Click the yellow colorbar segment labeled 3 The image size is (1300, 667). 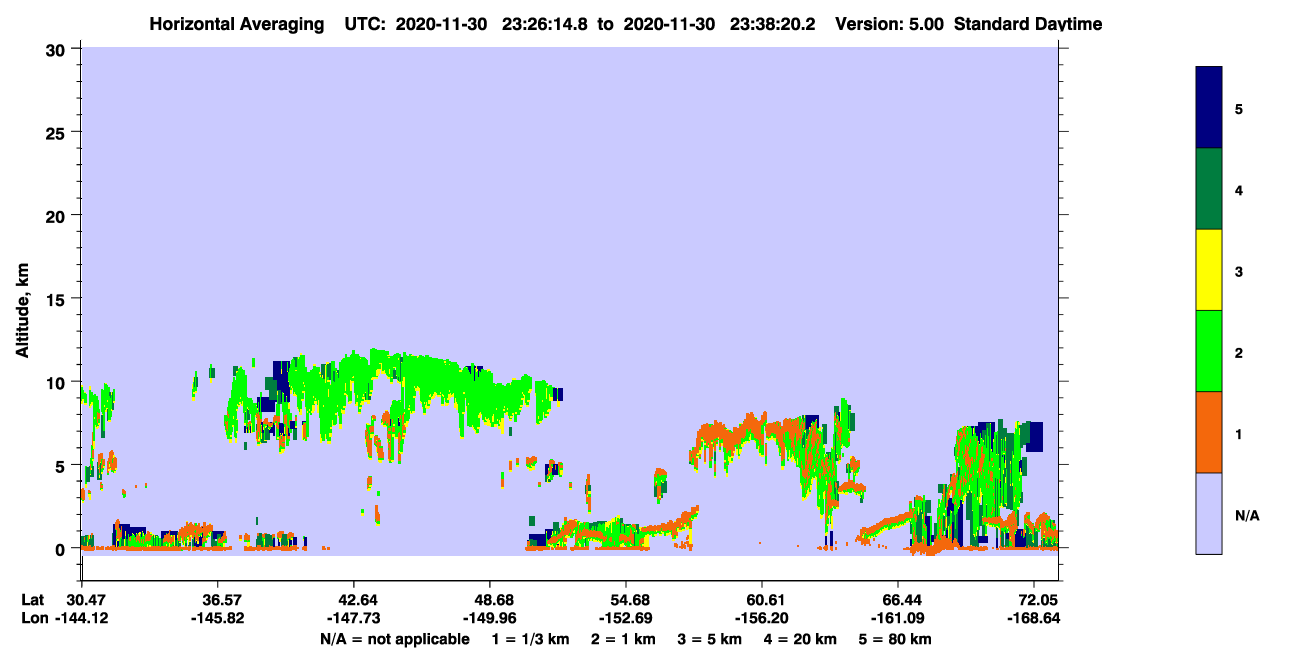pyautogui.click(x=1209, y=270)
